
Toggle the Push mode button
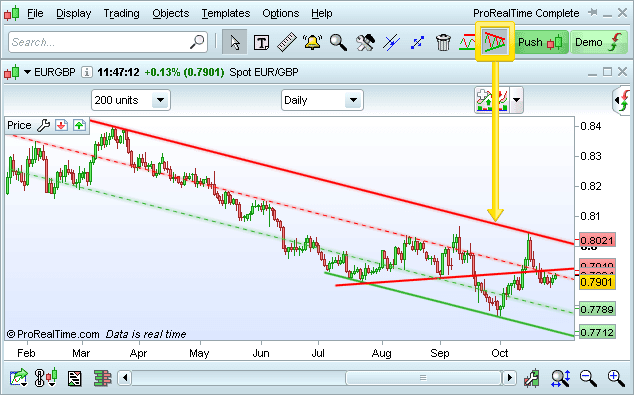pyautogui.click(x=540, y=42)
